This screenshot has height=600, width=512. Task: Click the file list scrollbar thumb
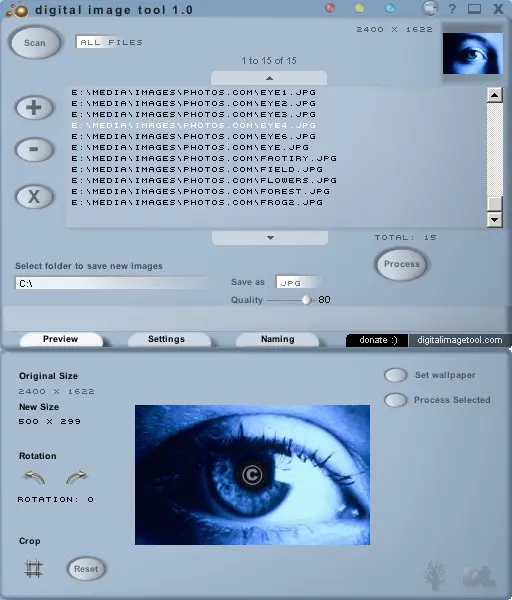[x=494, y=203]
